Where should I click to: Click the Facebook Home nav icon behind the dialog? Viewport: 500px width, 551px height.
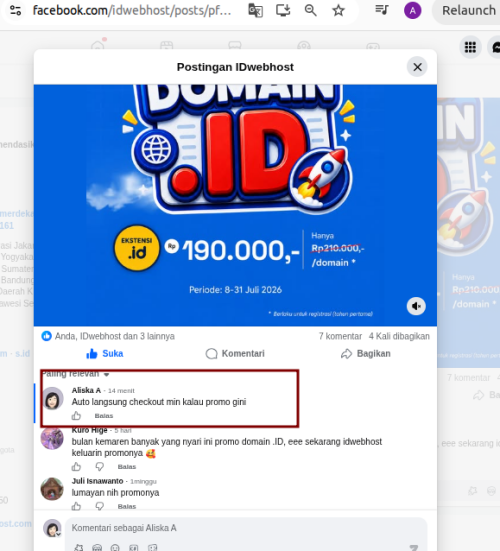[x=98, y=46]
